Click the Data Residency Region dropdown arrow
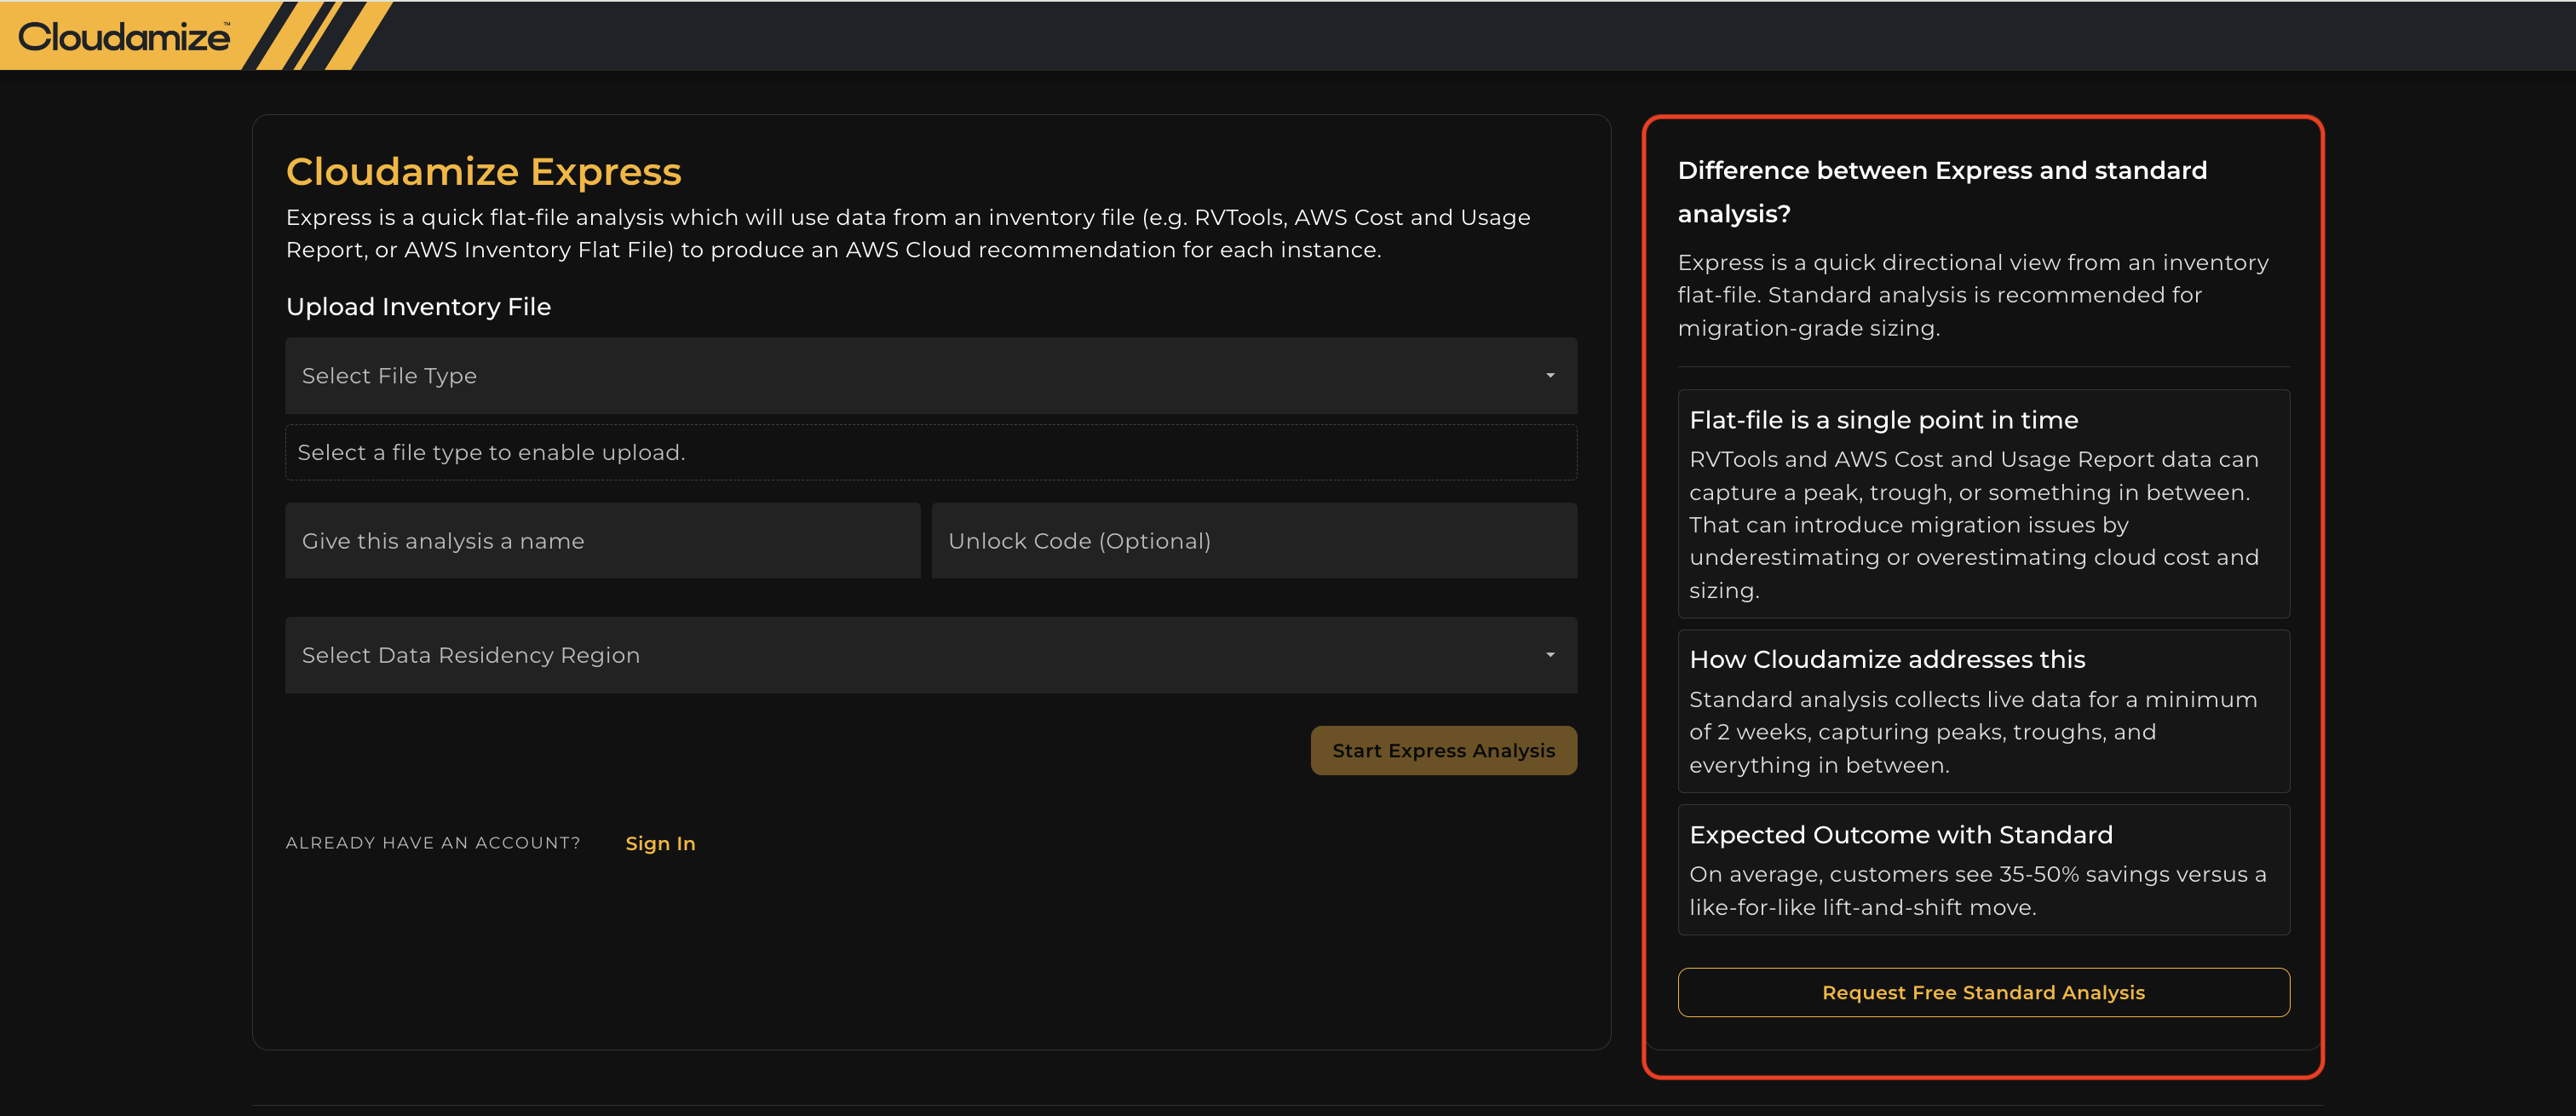 (1550, 655)
